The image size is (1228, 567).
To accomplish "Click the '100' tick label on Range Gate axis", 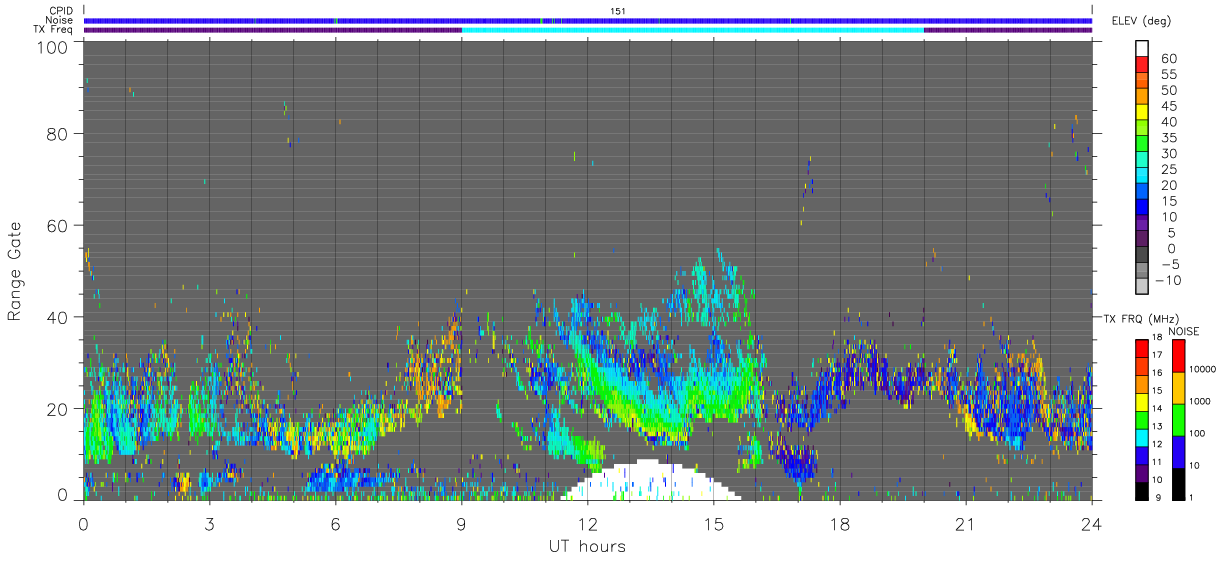I will coord(52,47).
